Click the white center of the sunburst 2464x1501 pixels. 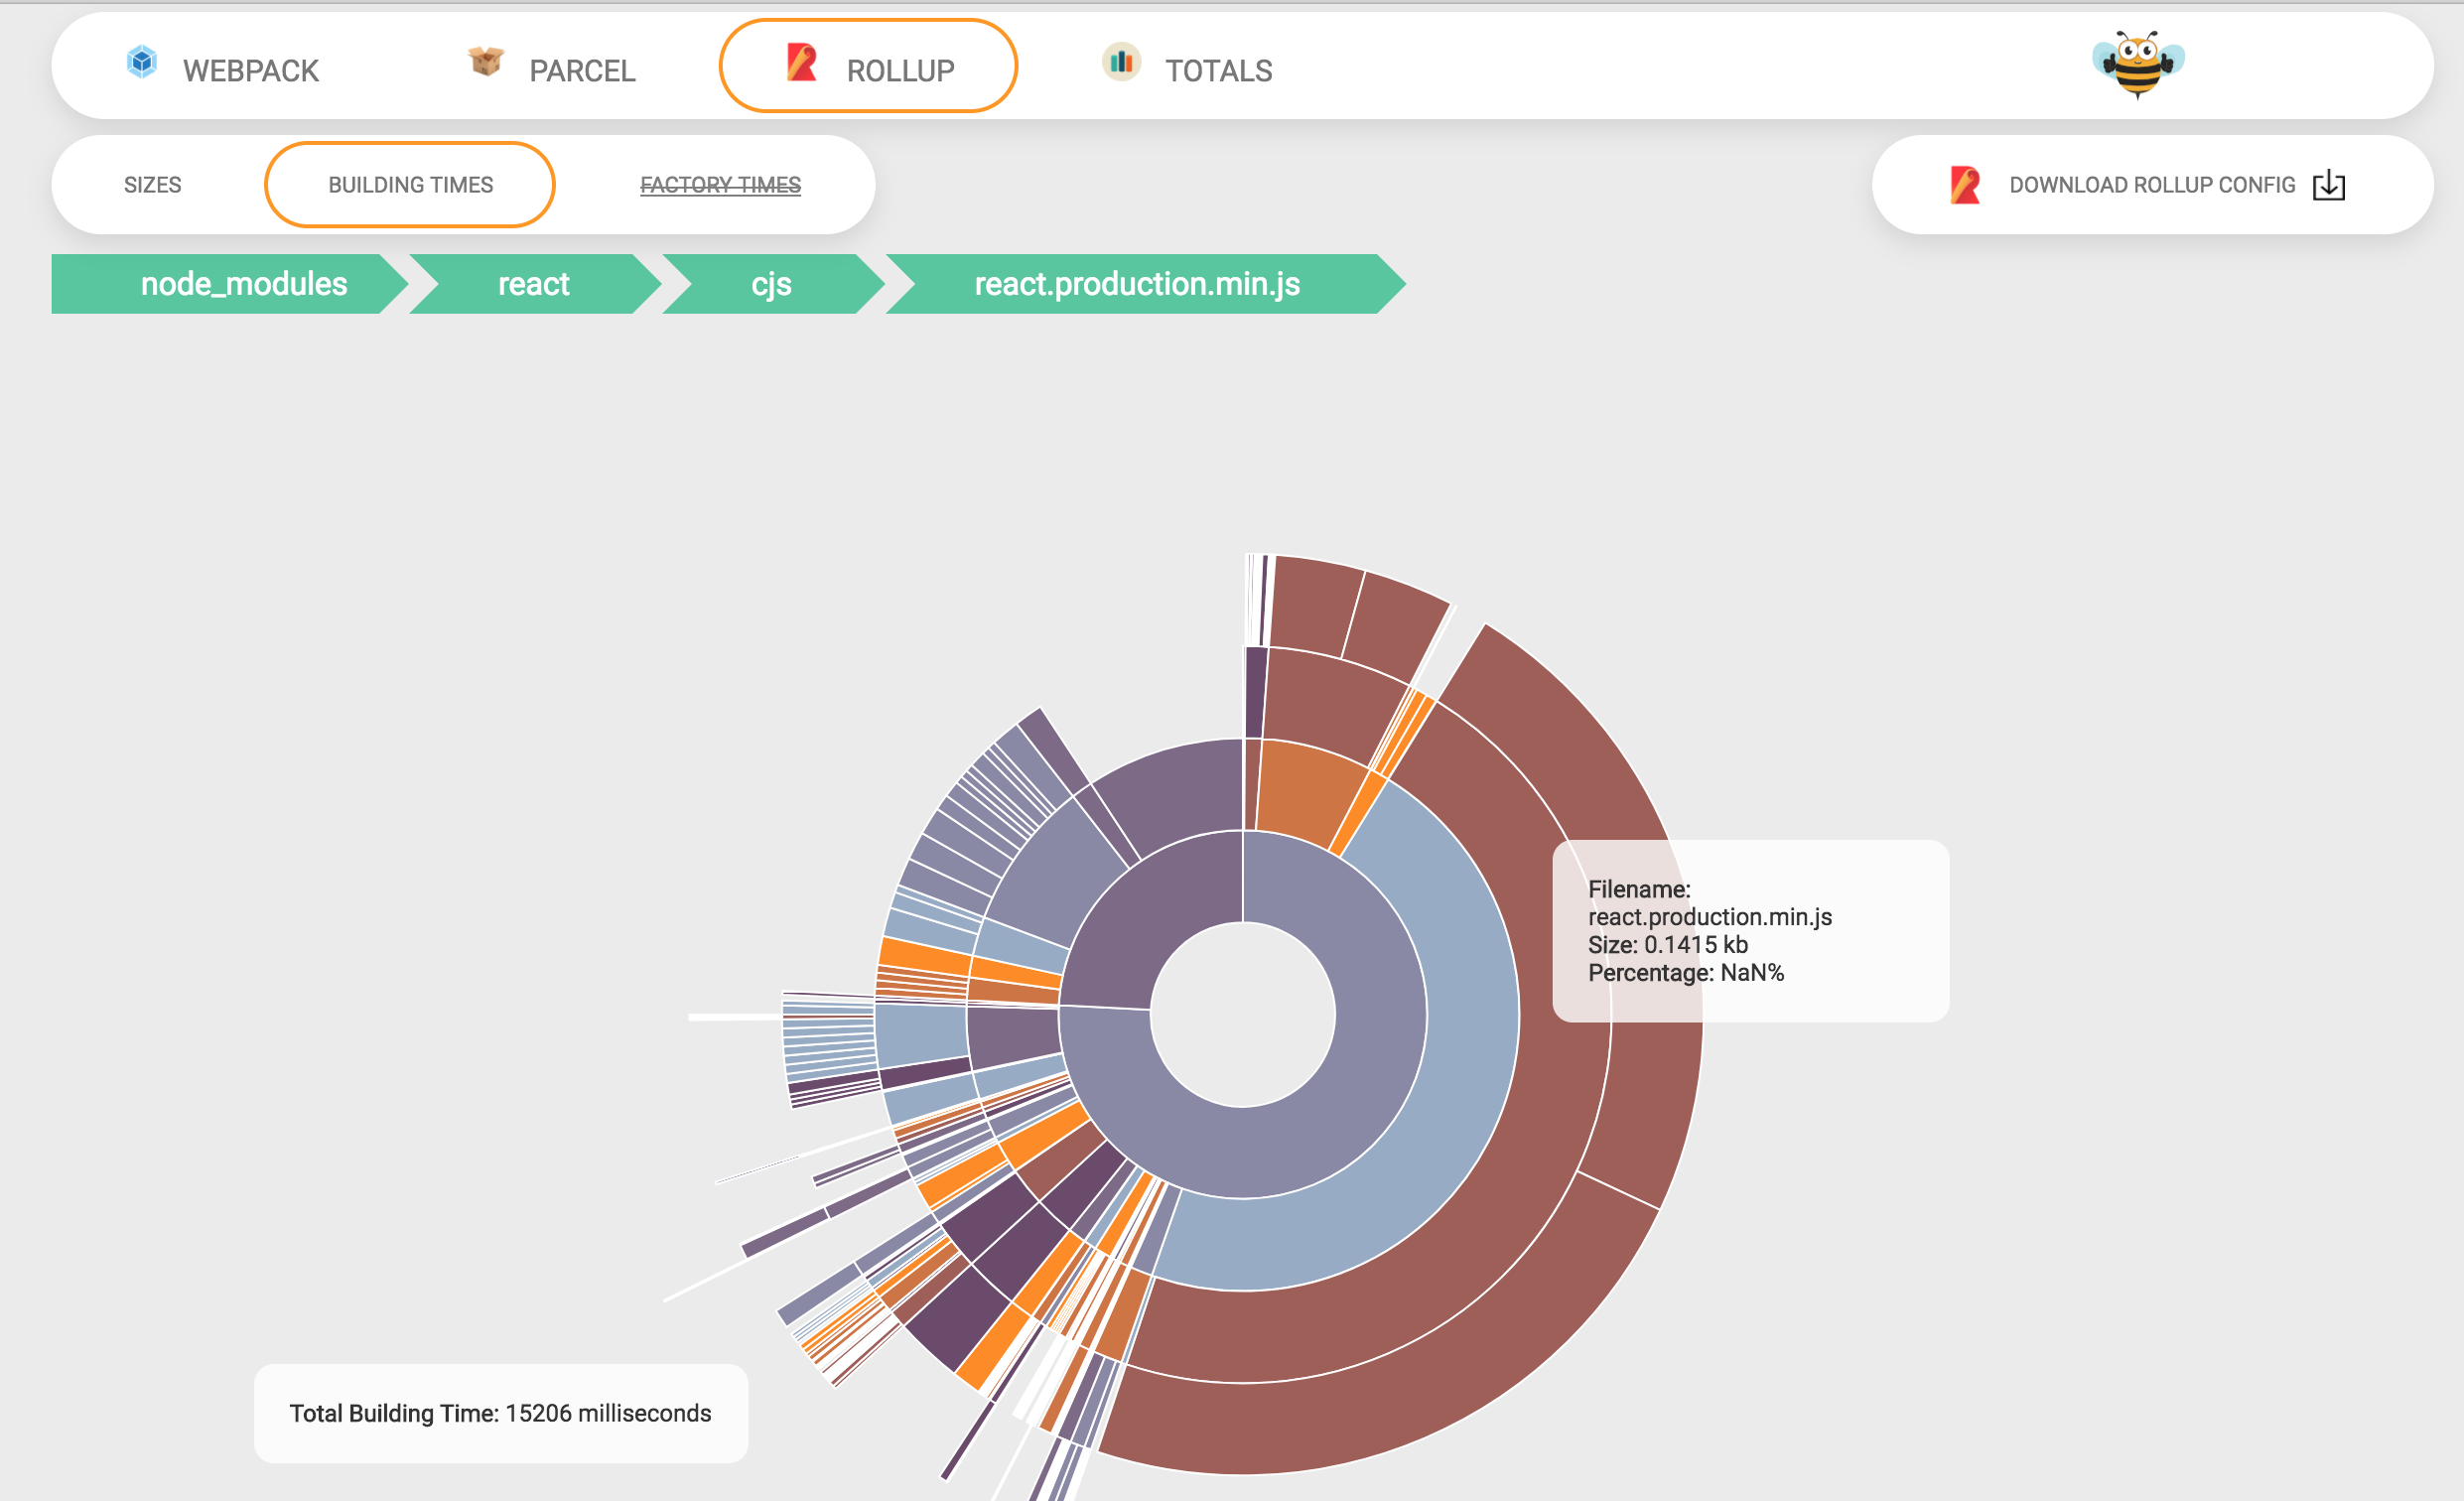pyautogui.click(x=1242, y=1014)
